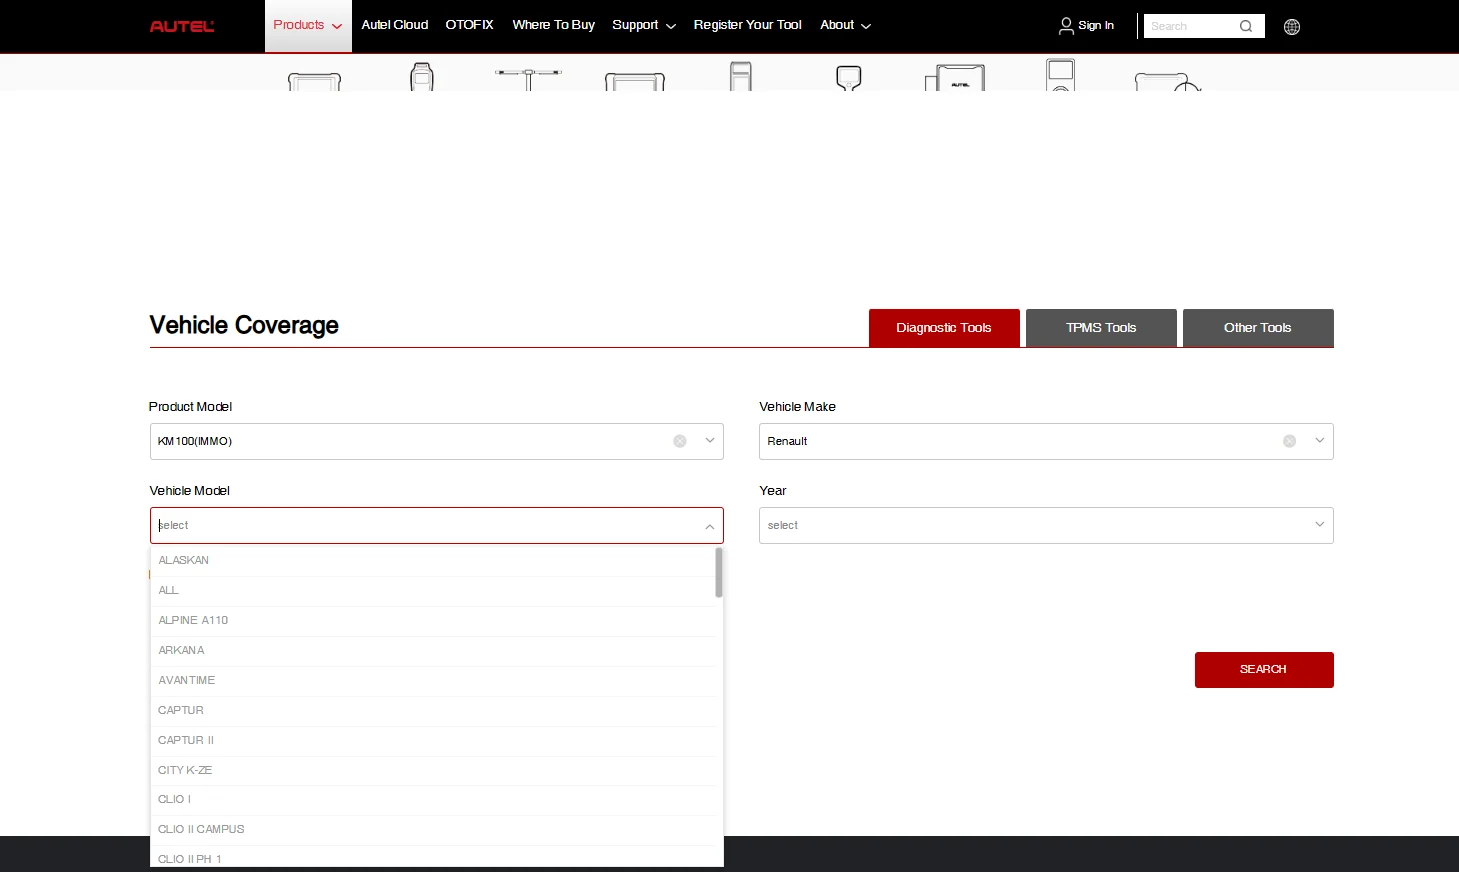This screenshot has width=1459, height=872.
Task: Switch to the TPMS Tools tab
Action: tap(1101, 328)
